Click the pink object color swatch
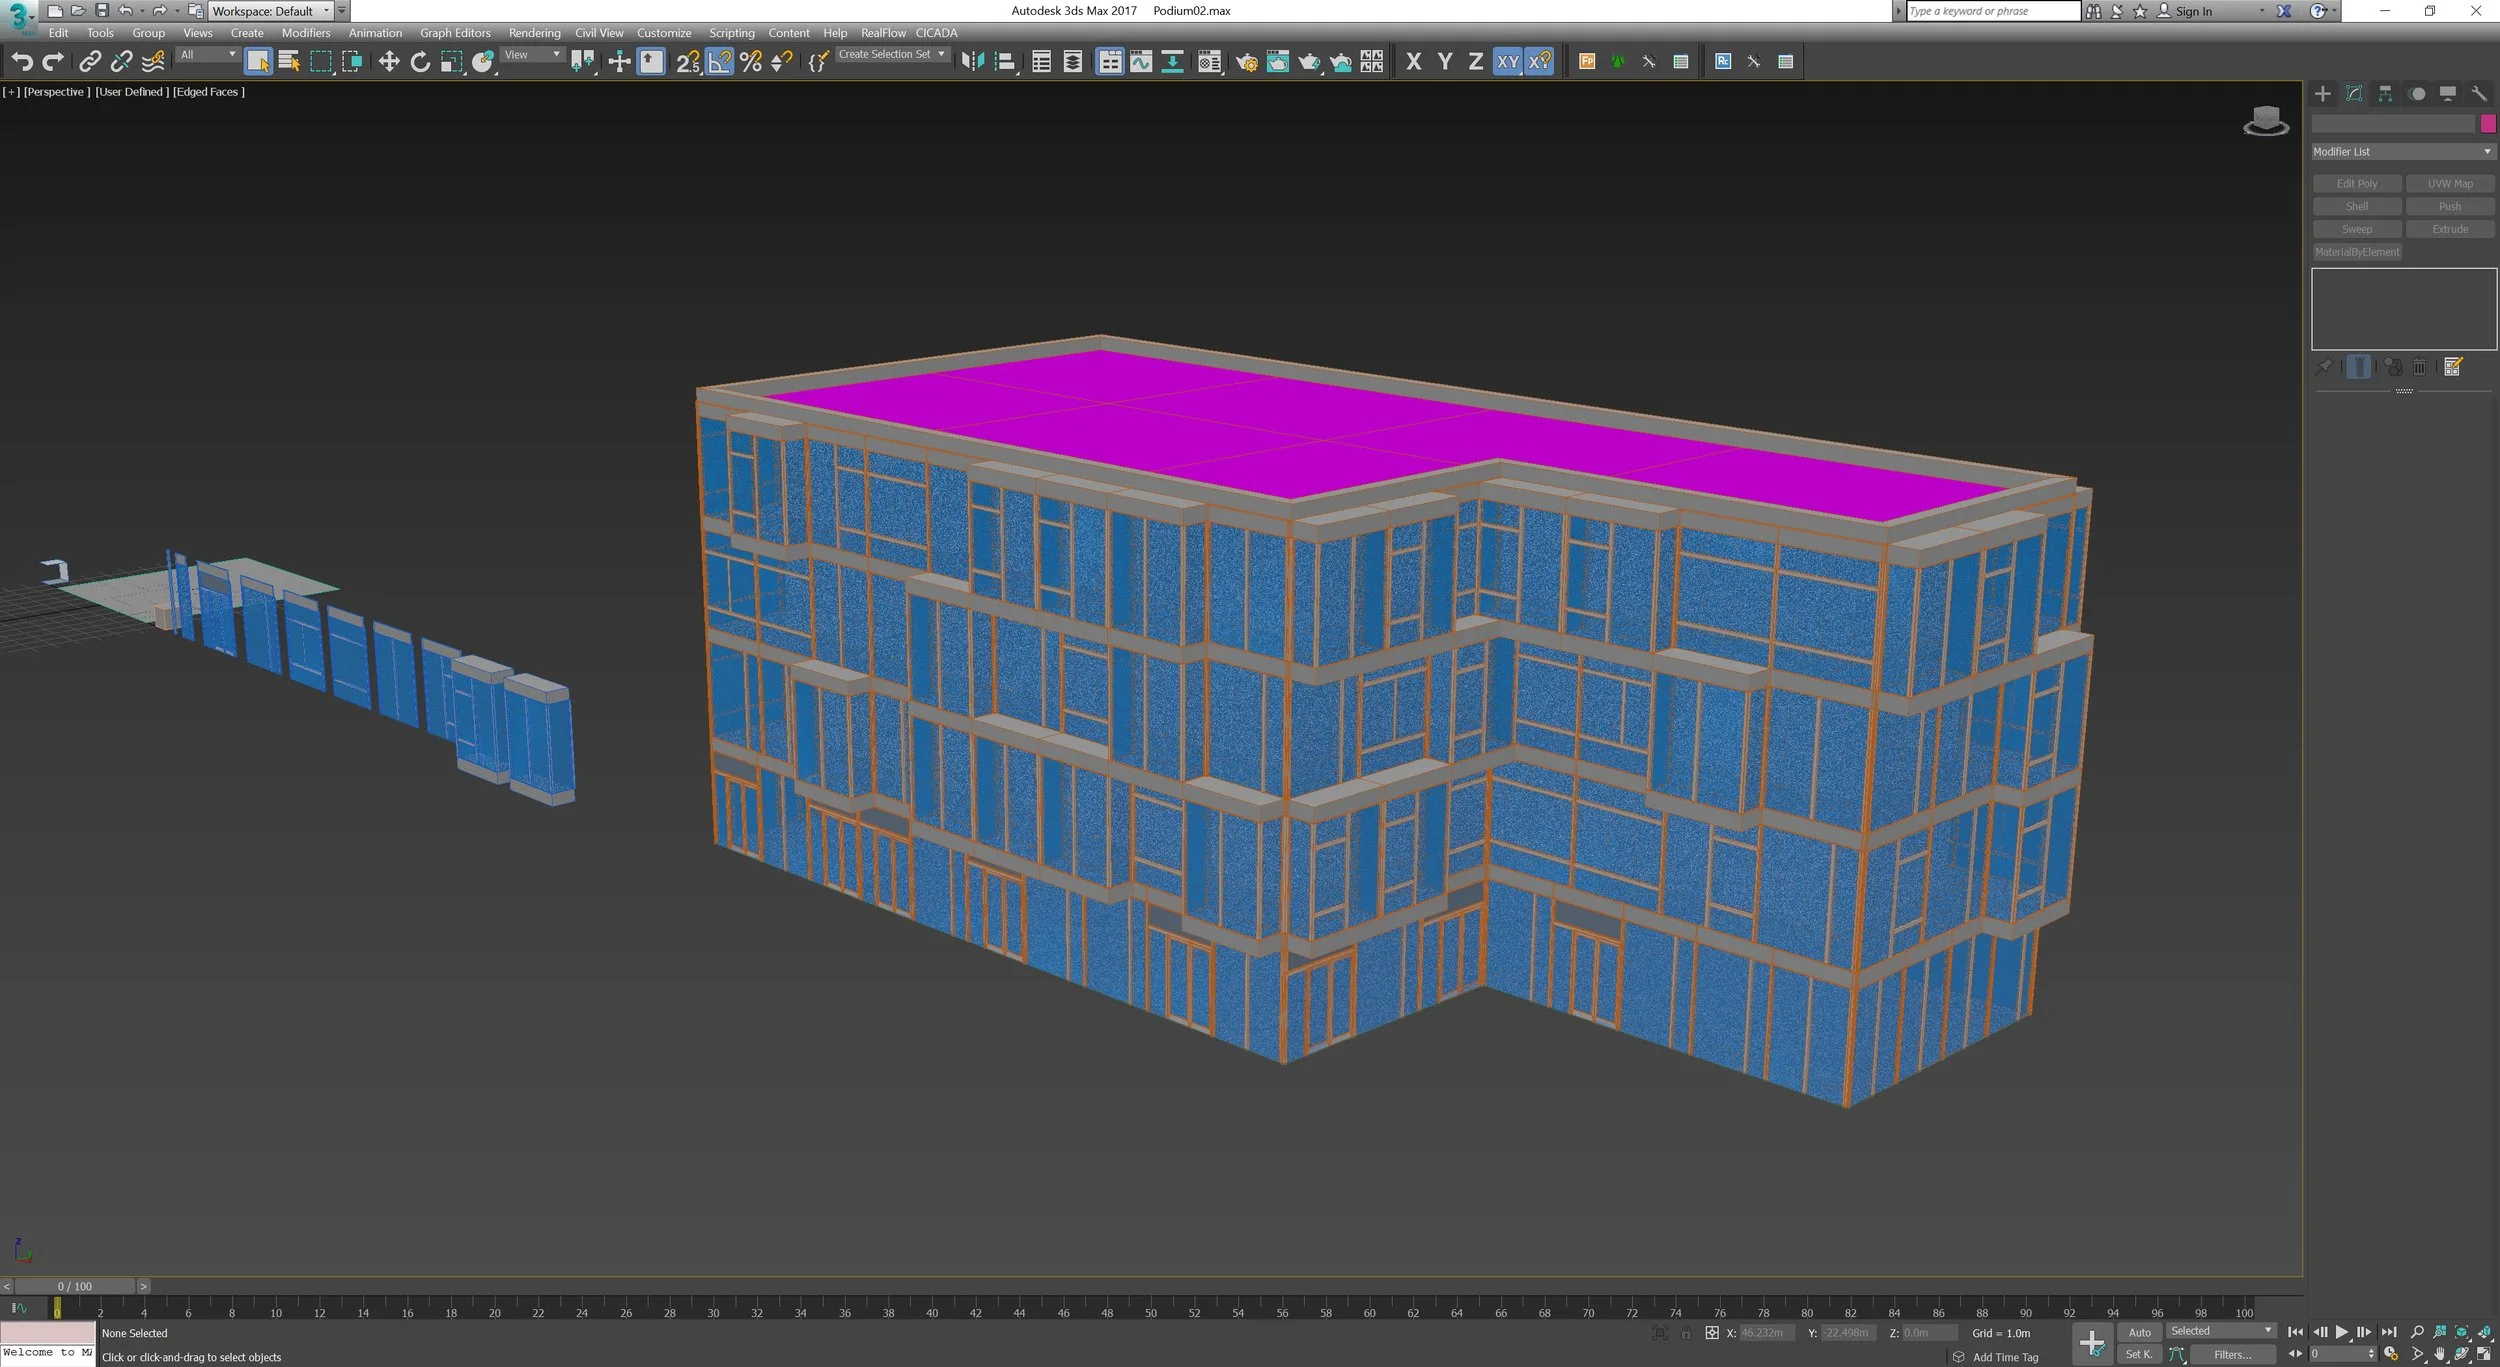This screenshot has width=2500, height=1367. tap(2487, 124)
